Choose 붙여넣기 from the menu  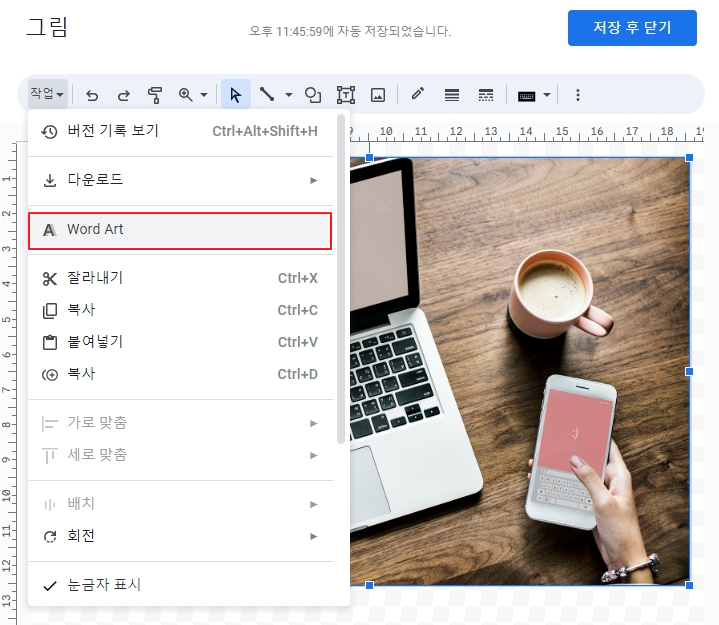pyautogui.click(x=181, y=342)
